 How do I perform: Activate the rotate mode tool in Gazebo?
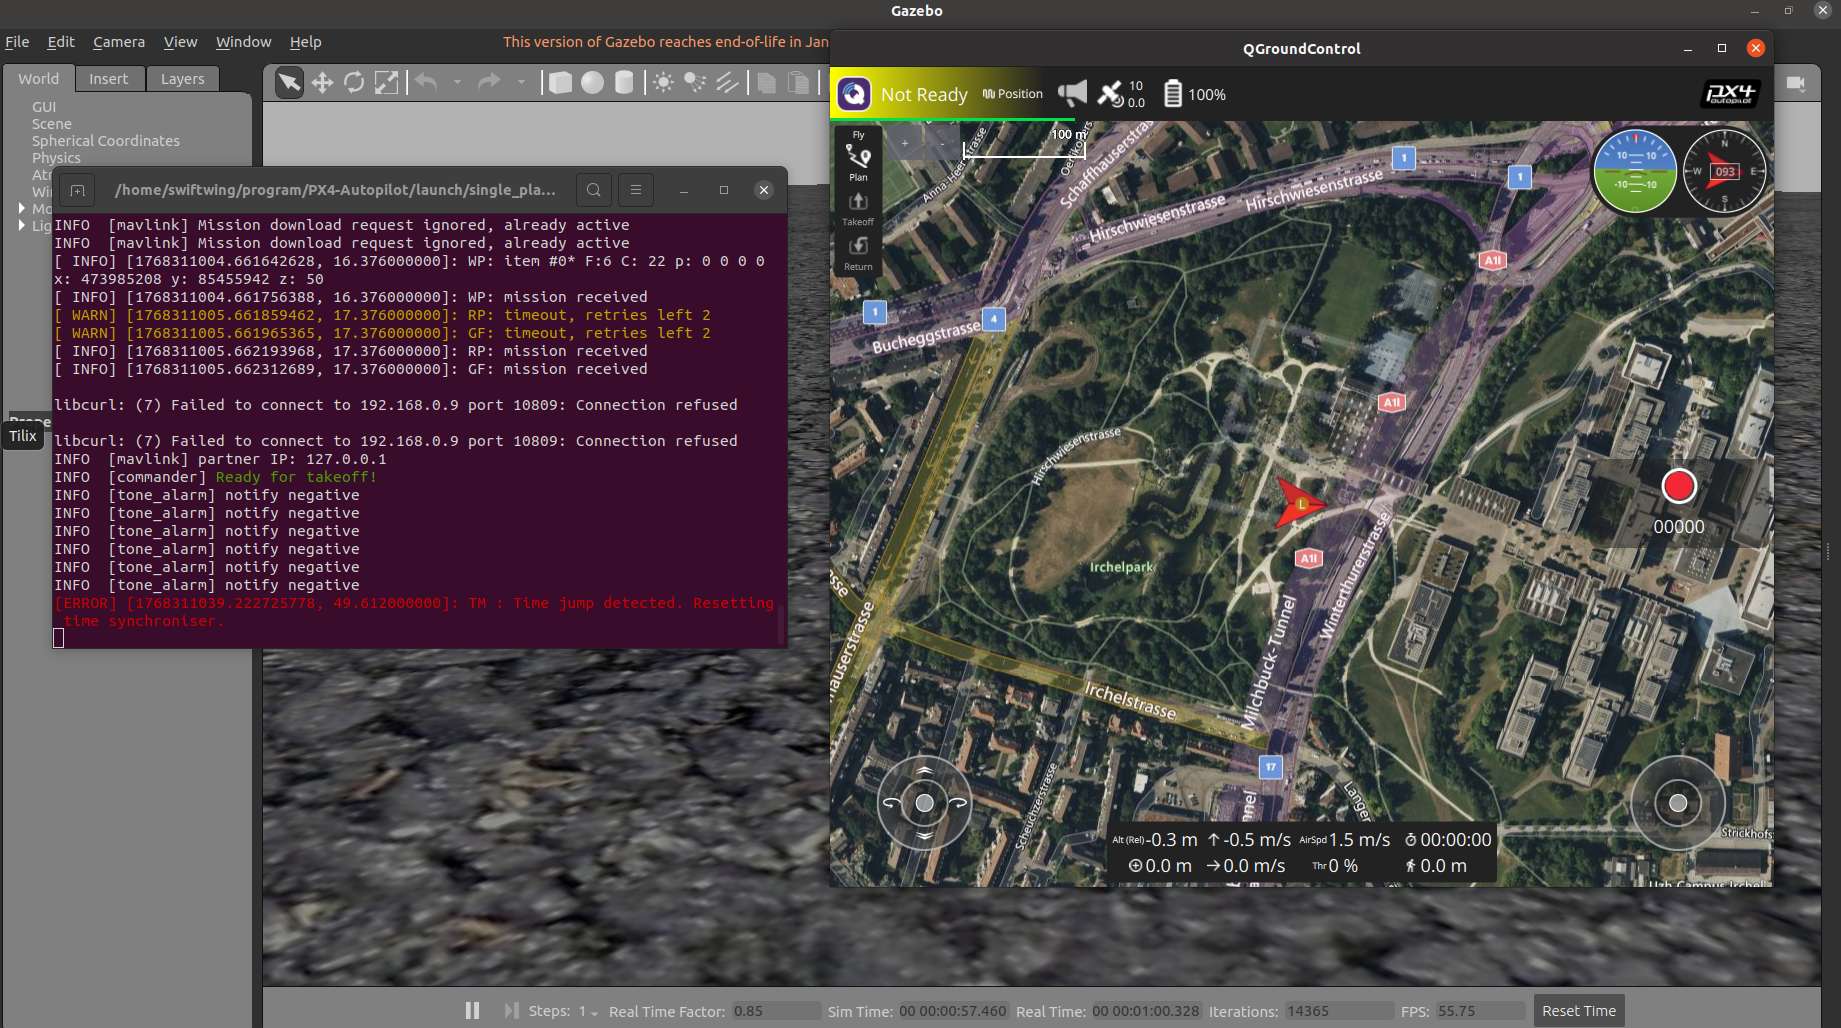pos(354,82)
